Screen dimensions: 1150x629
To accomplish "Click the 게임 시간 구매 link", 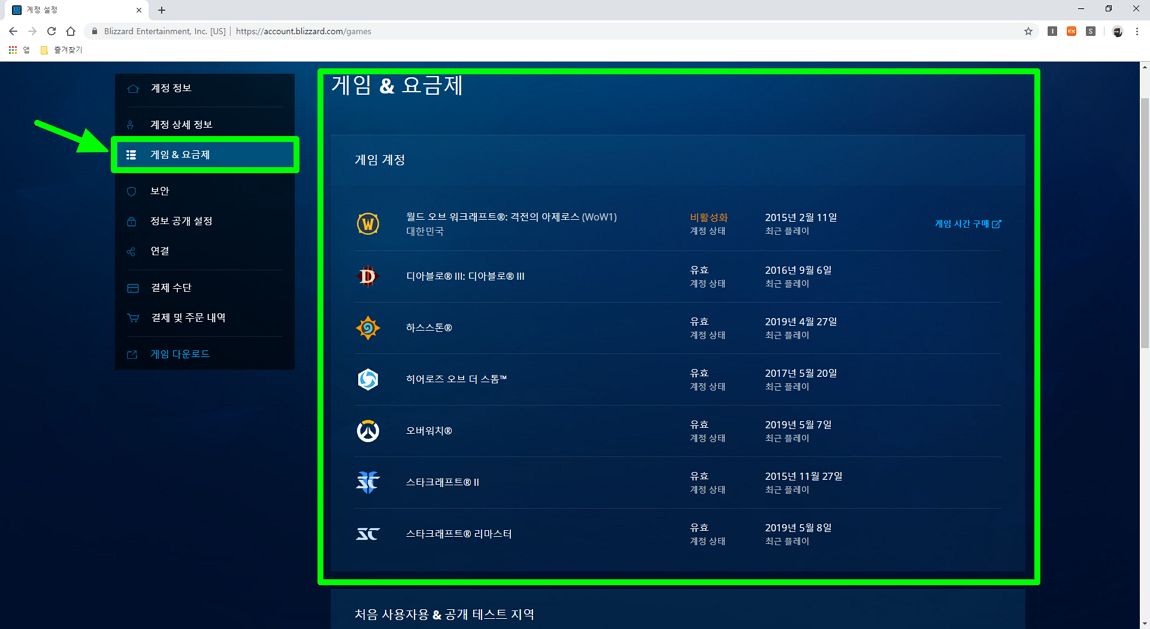I will pos(967,224).
